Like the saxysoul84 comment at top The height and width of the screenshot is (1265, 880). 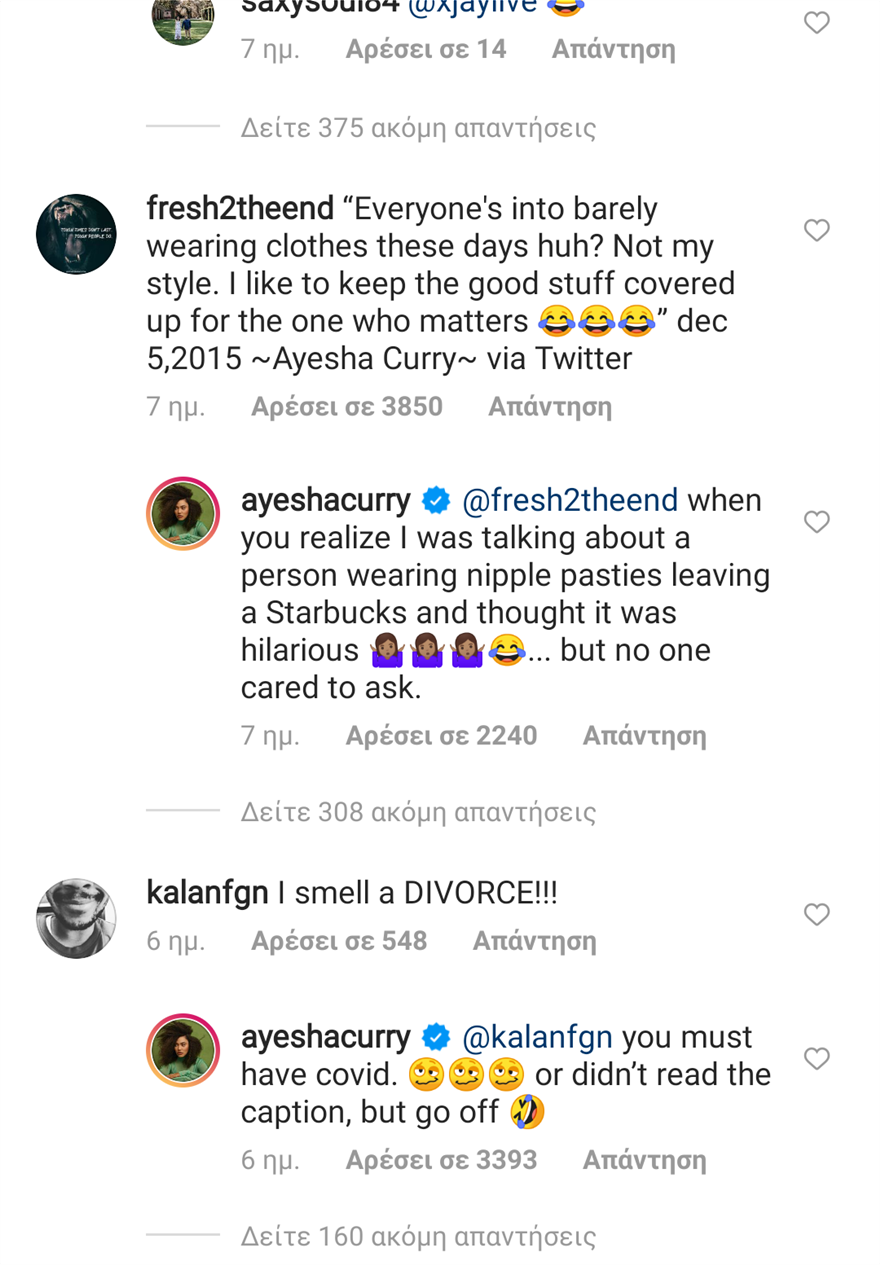pos(817,22)
